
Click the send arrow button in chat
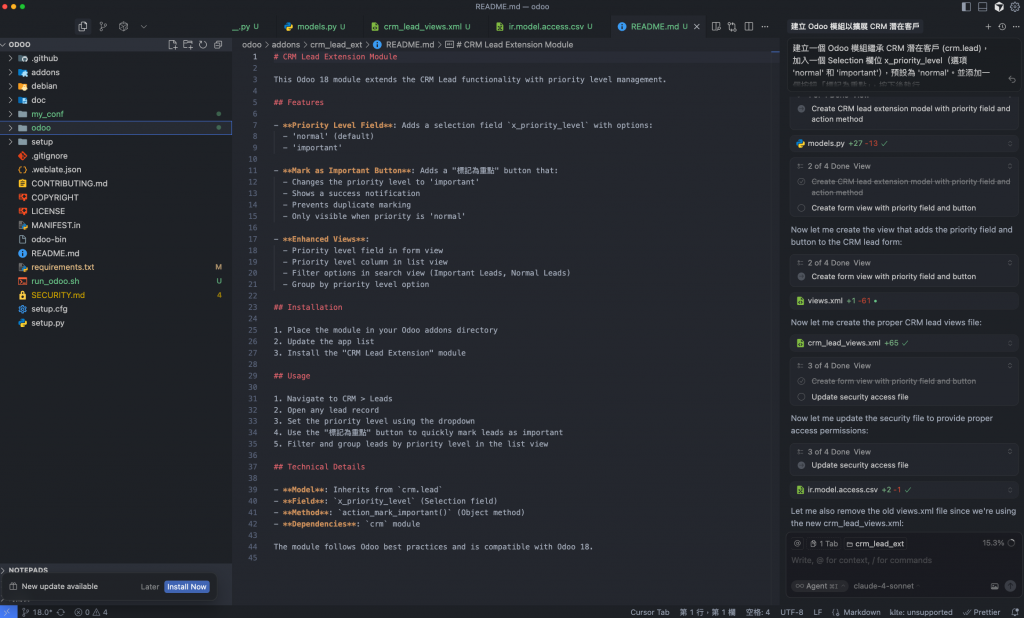tap(1010, 586)
